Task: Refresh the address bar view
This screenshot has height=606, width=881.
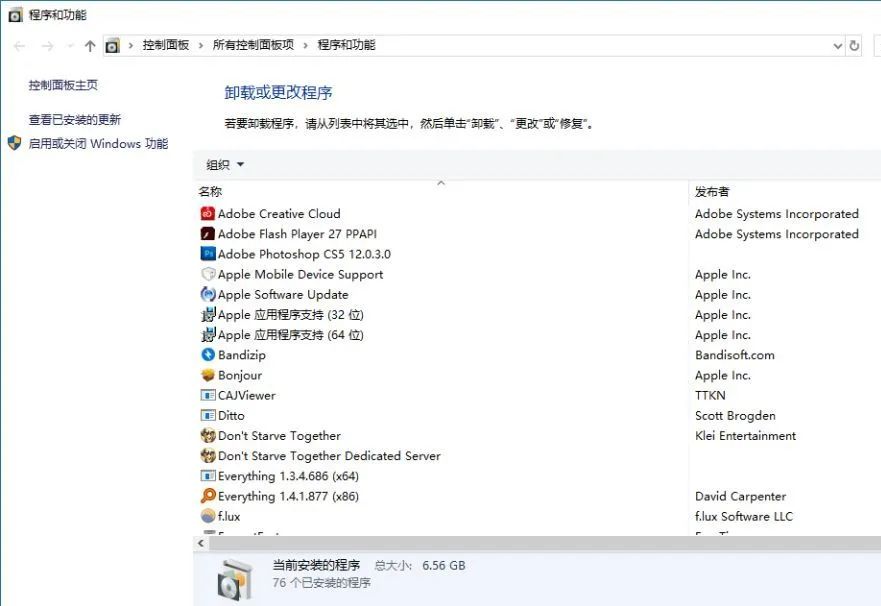Action: 854,46
